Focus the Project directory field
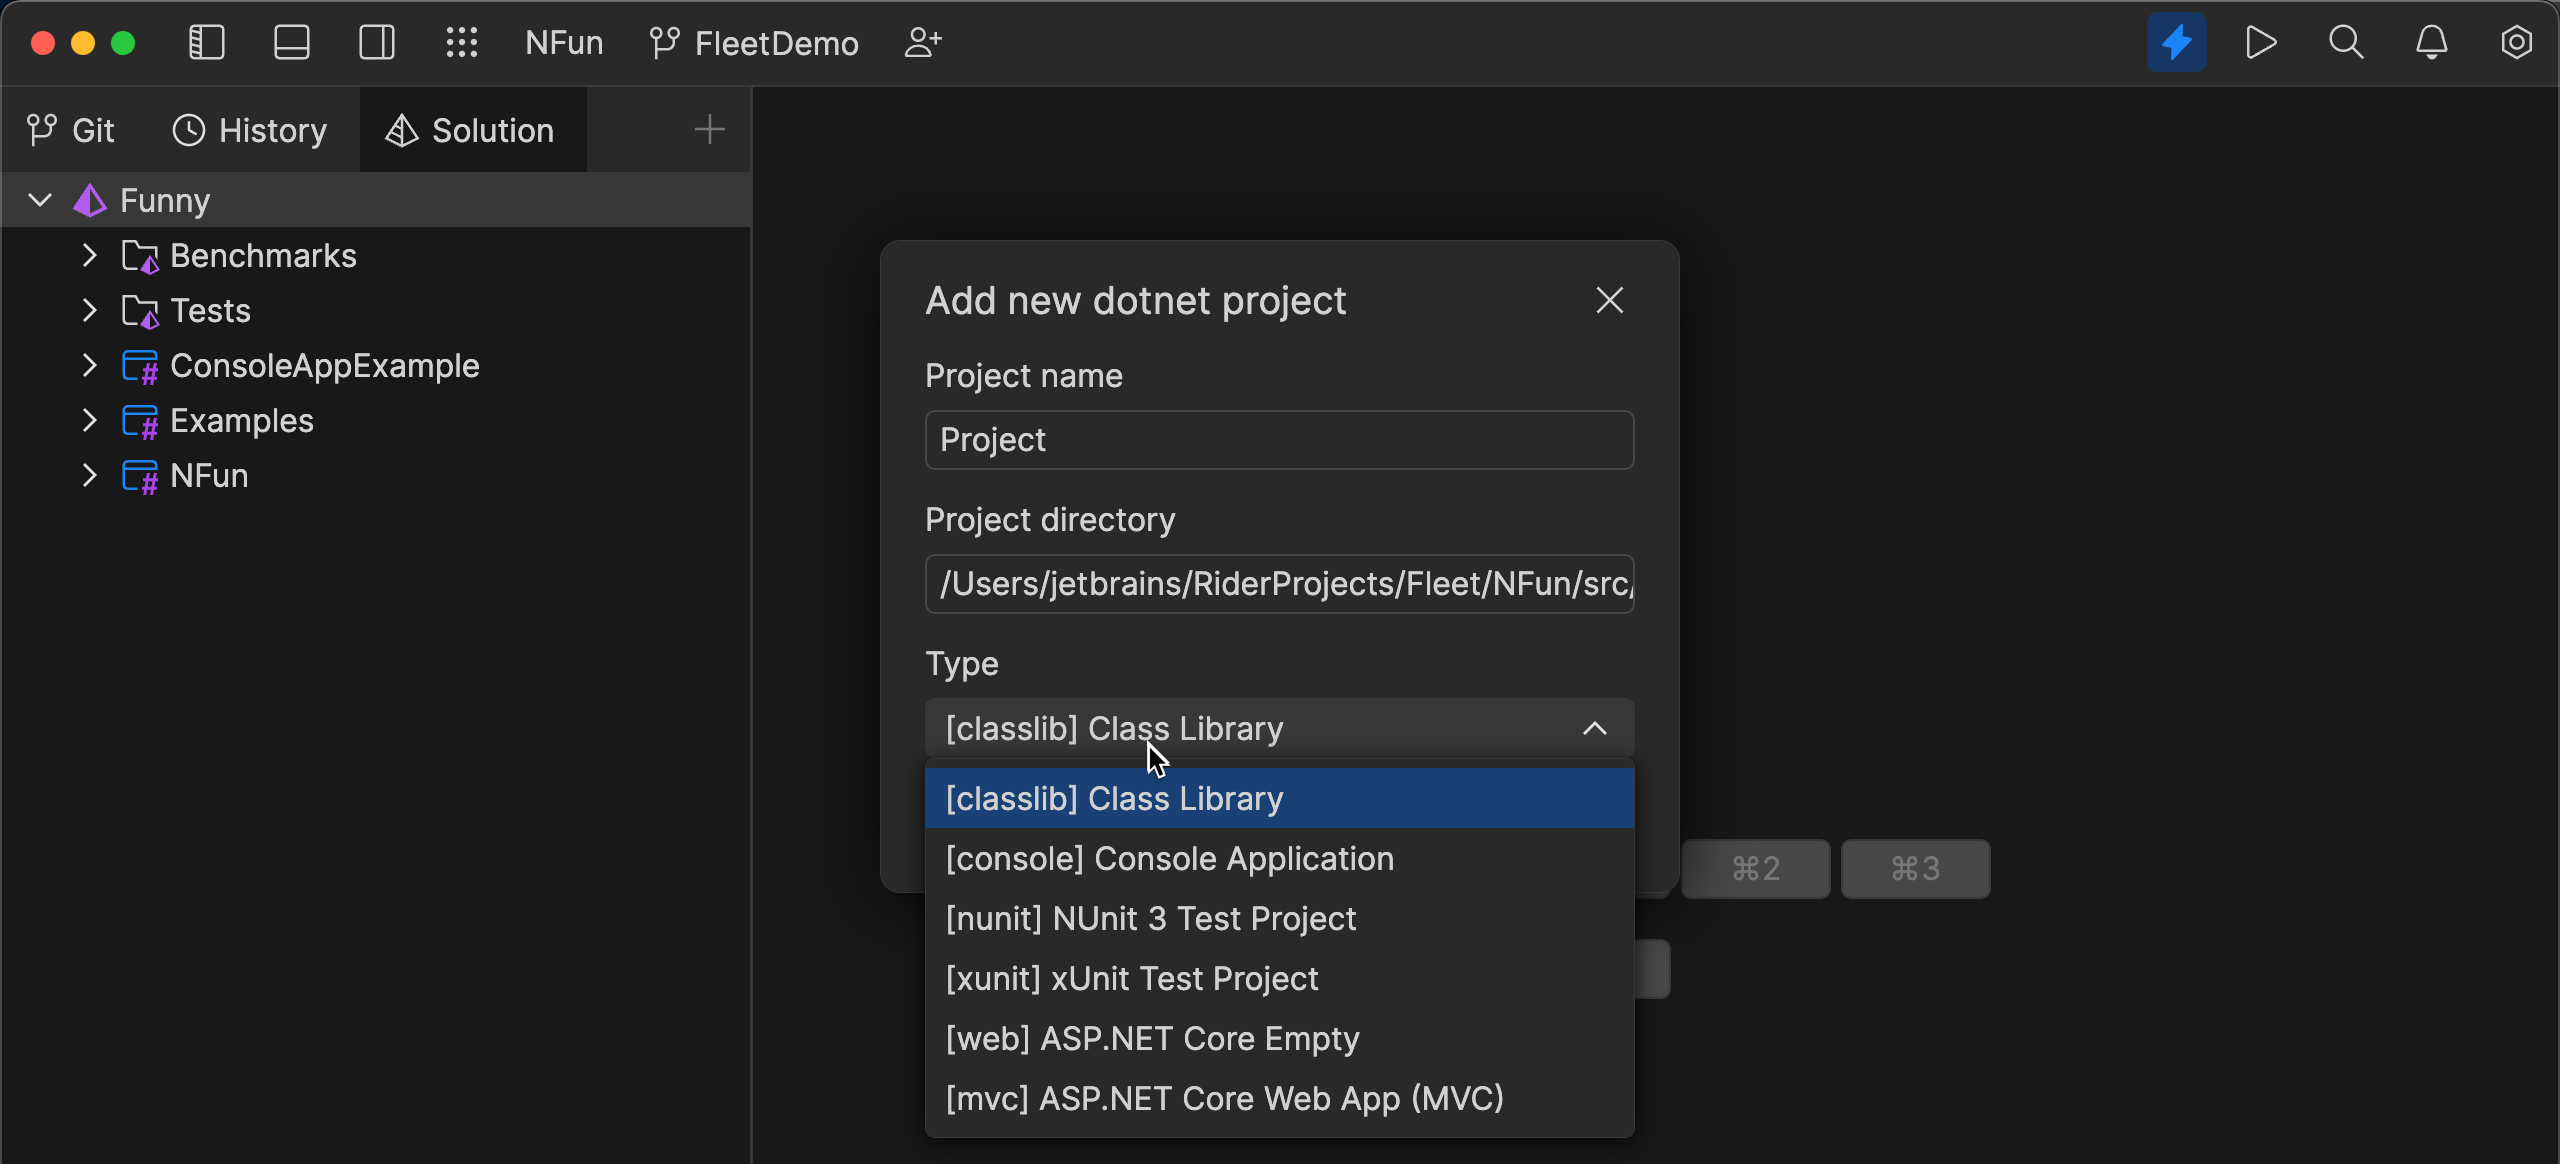Screen dimensions: 2560x1164 (x=1279, y=584)
